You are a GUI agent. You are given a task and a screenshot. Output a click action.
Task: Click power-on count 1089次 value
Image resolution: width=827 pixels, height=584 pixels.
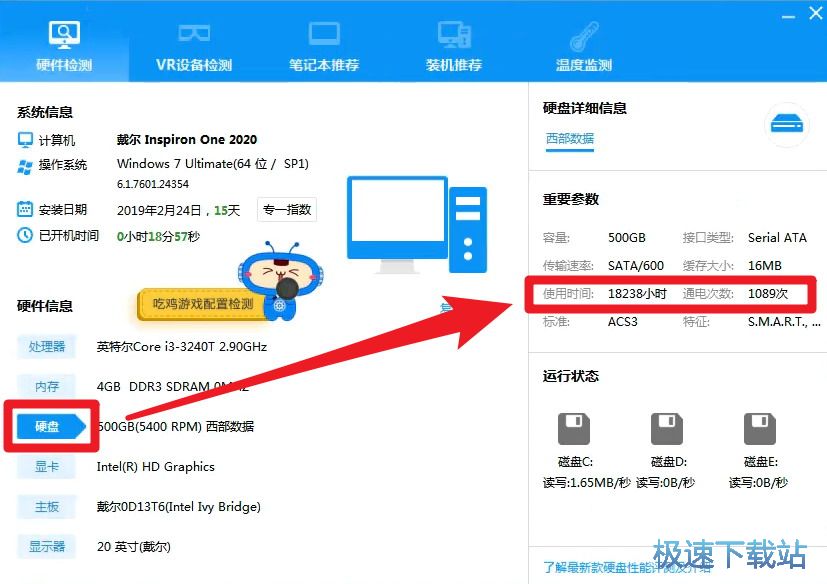pyautogui.click(x=768, y=294)
